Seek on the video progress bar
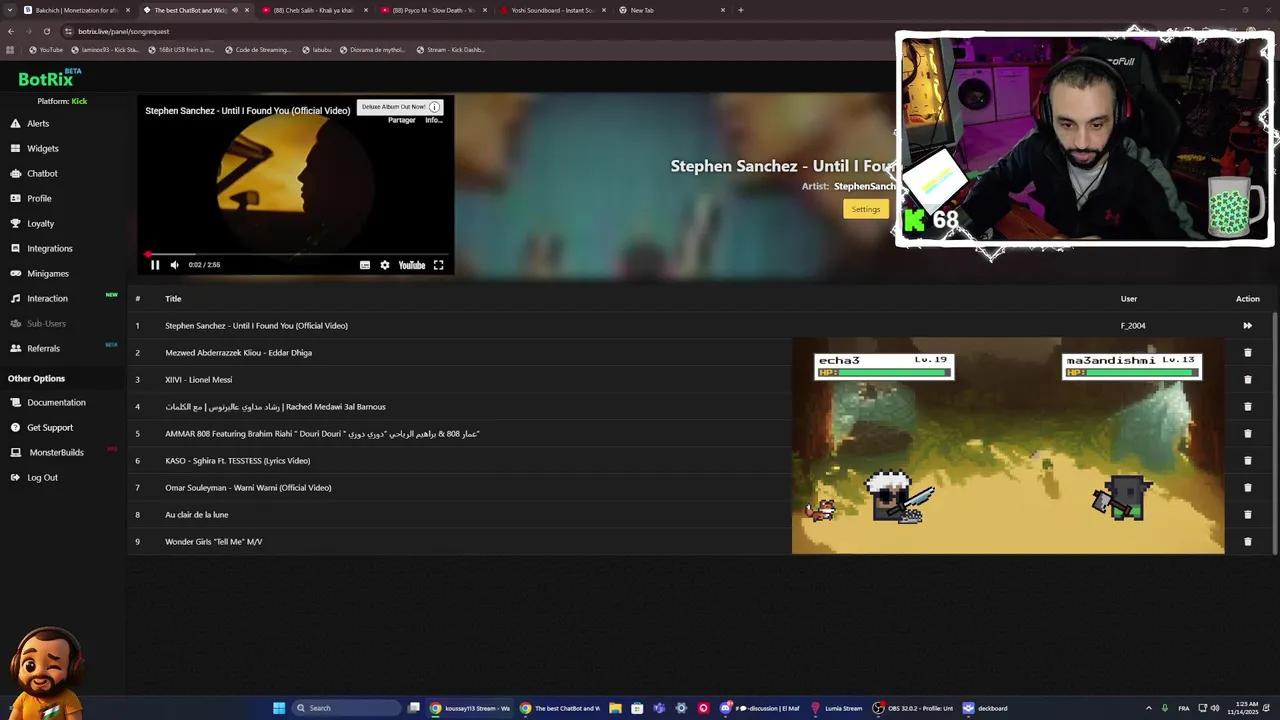 (x=295, y=254)
